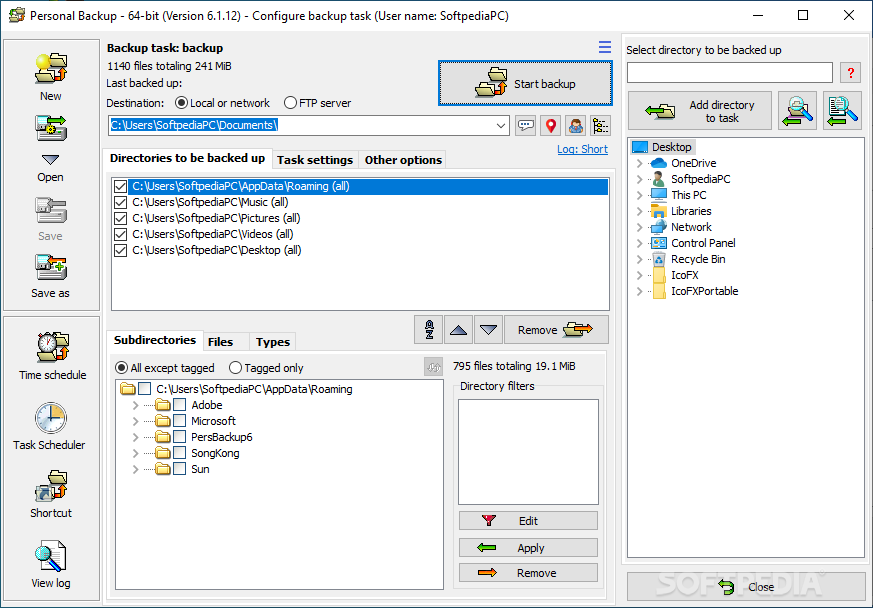The image size is (873, 610).
Task: Click the Remove filter button
Action: pyautogui.click(x=528, y=573)
